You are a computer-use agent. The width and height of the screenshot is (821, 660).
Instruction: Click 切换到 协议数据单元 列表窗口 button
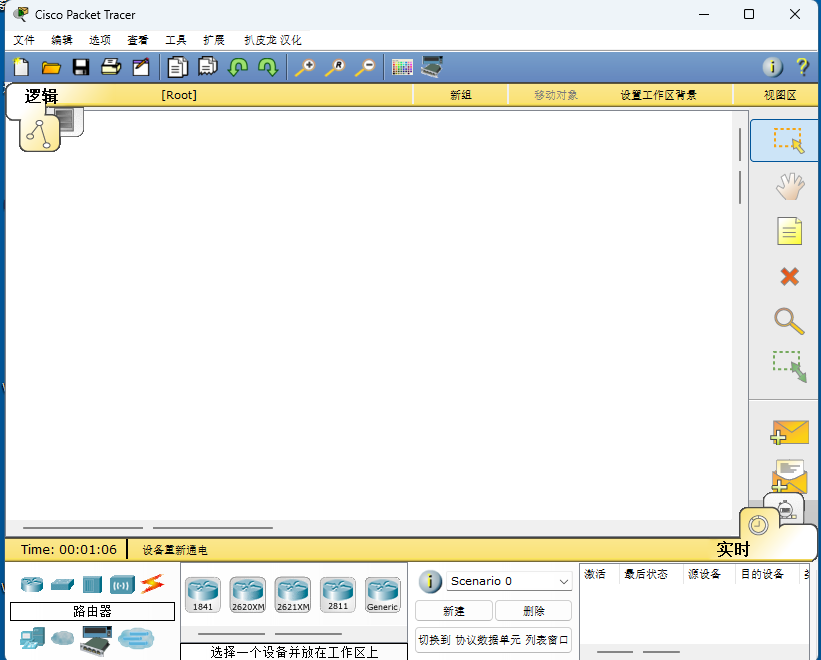click(493, 640)
